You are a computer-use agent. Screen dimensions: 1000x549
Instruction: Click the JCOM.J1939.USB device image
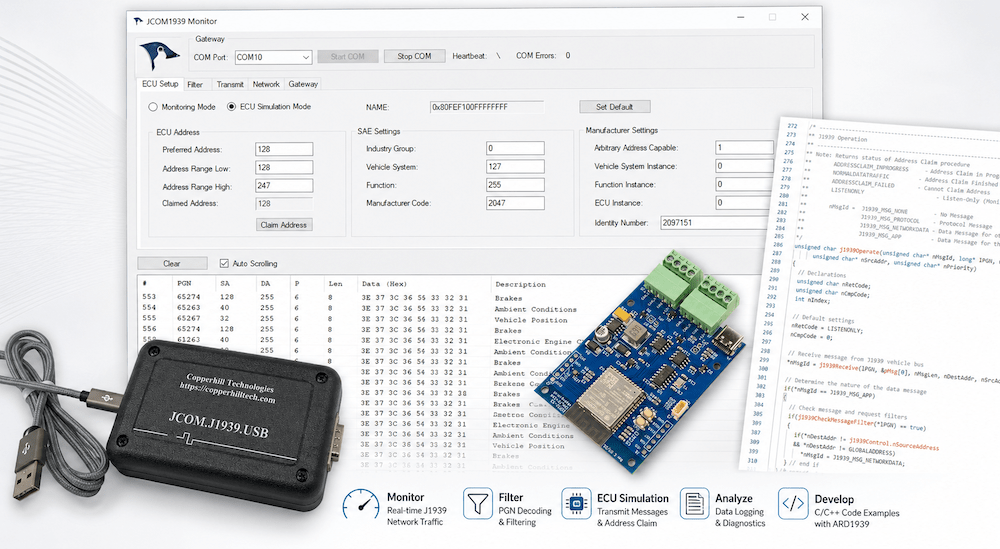[224, 425]
